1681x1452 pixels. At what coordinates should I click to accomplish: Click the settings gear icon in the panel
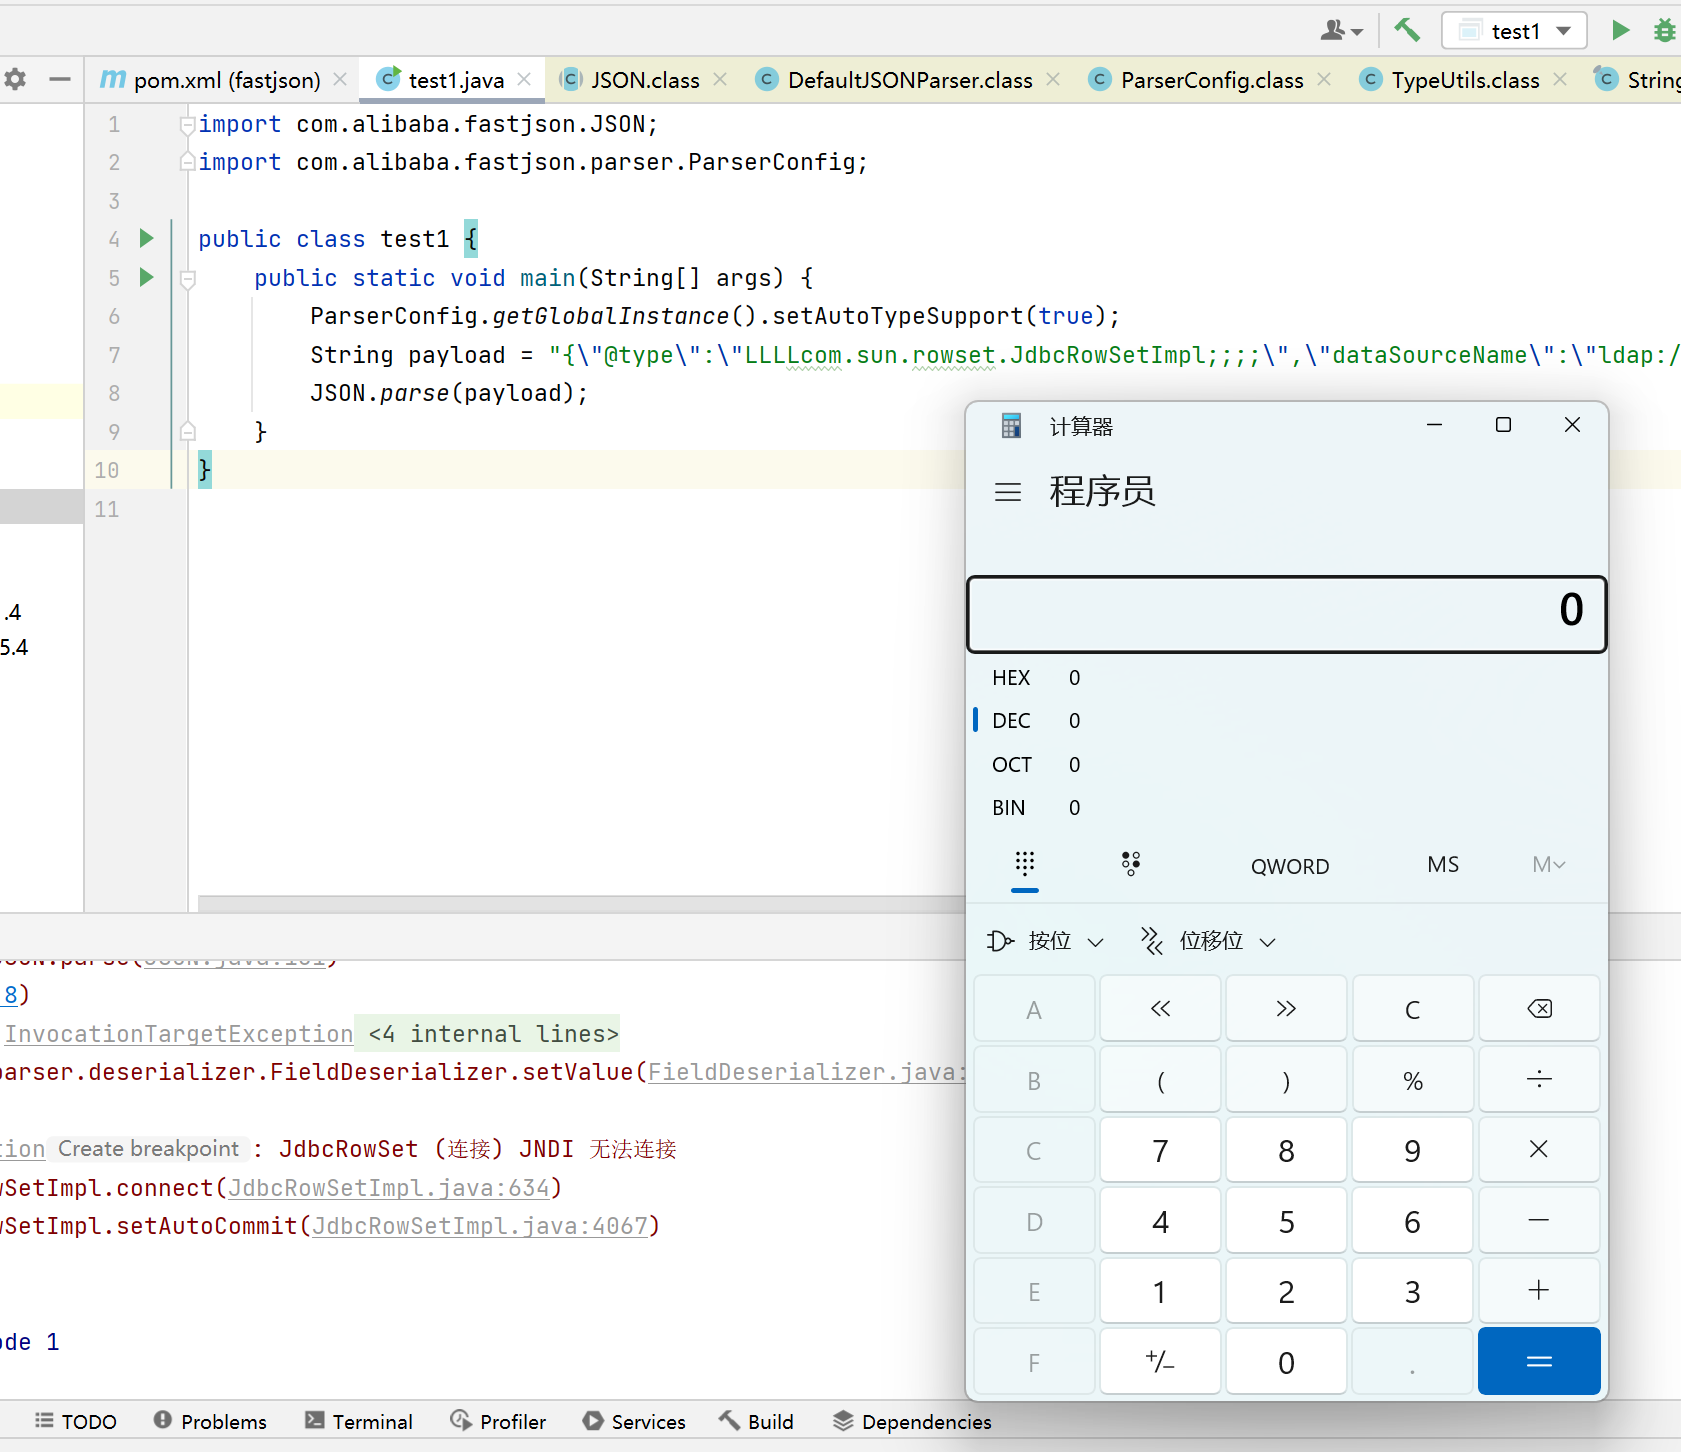(x=15, y=79)
